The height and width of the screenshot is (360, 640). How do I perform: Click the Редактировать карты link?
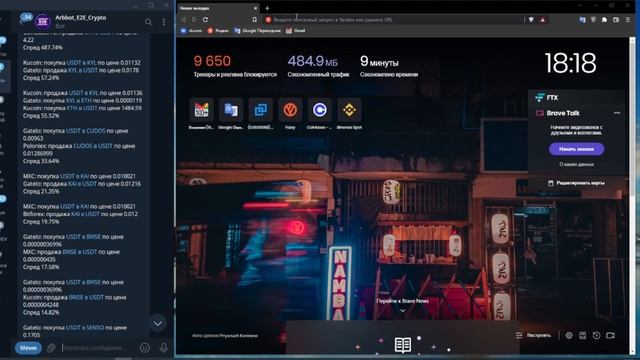[x=576, y=183]
